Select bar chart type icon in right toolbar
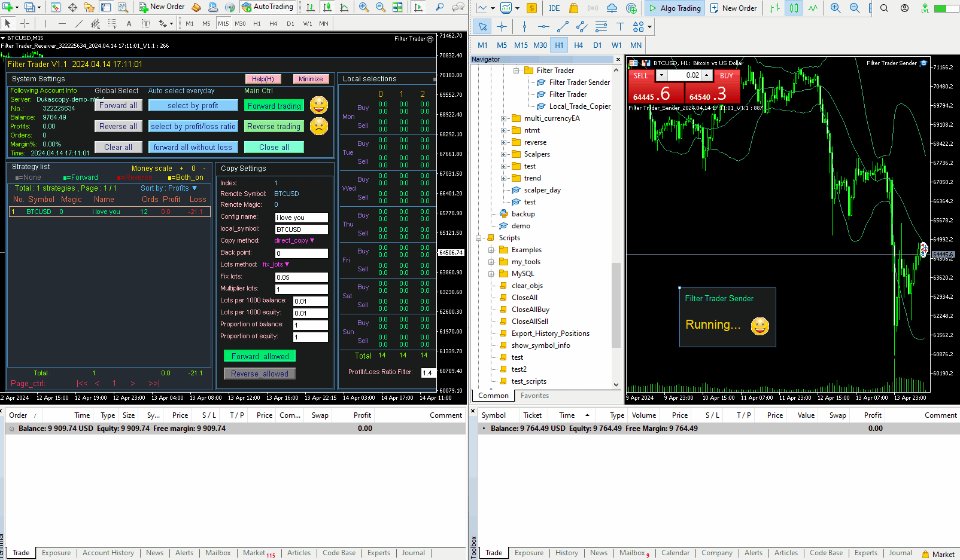The height and width of the screenshot is (560, 960). (x=775, y=8)
